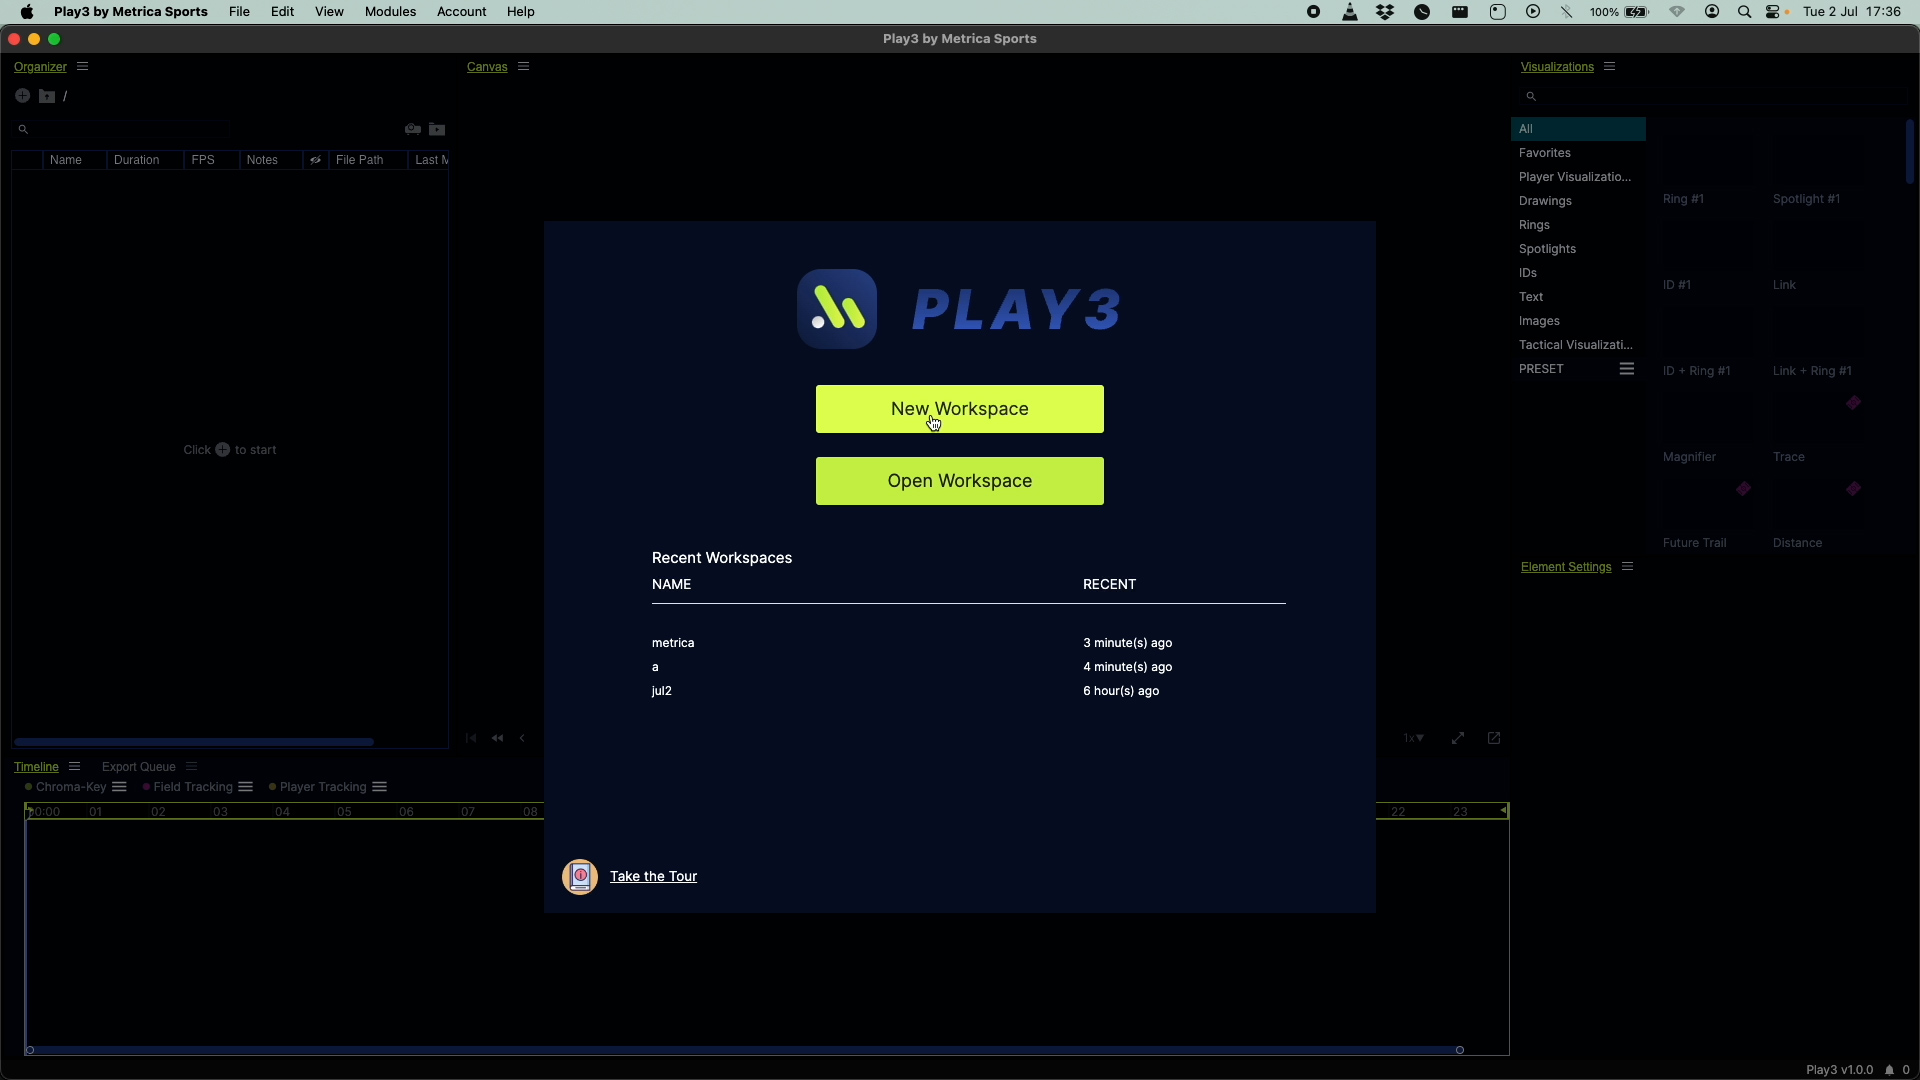Select the Spotlights category
This screenshot has height=1080, width=1920.
pyautogui.click(x=1578, y=249)
